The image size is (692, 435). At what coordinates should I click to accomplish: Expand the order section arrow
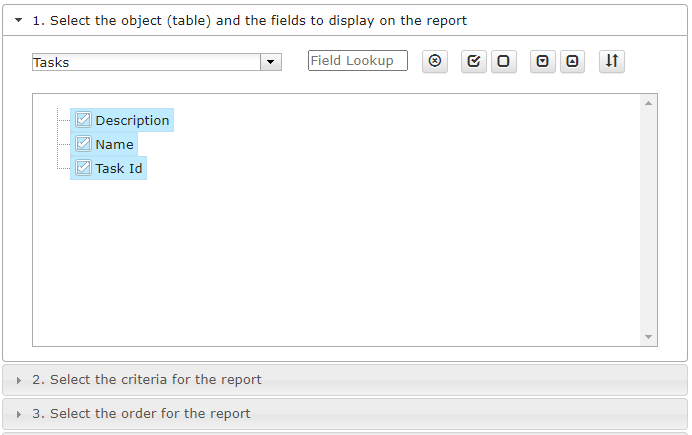tap(19, 414)
